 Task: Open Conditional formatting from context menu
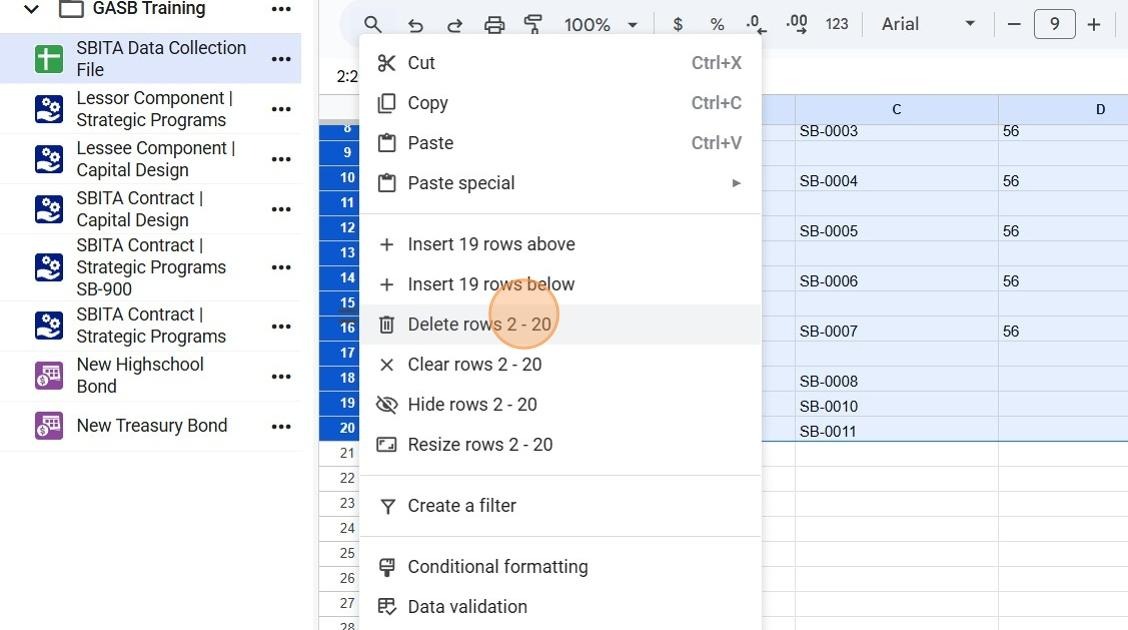coord(560,567)
